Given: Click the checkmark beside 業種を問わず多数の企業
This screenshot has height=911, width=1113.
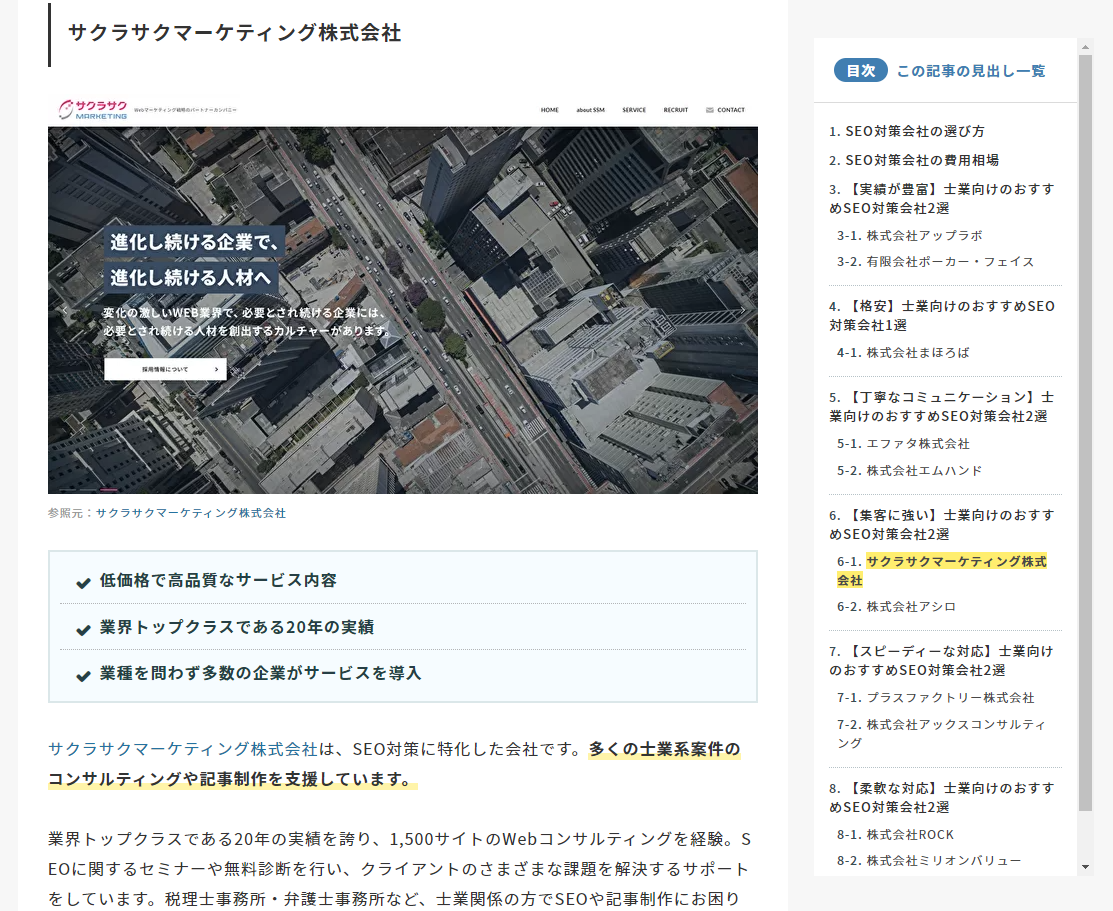Looking at the screenshot, I should click(83, 676).
